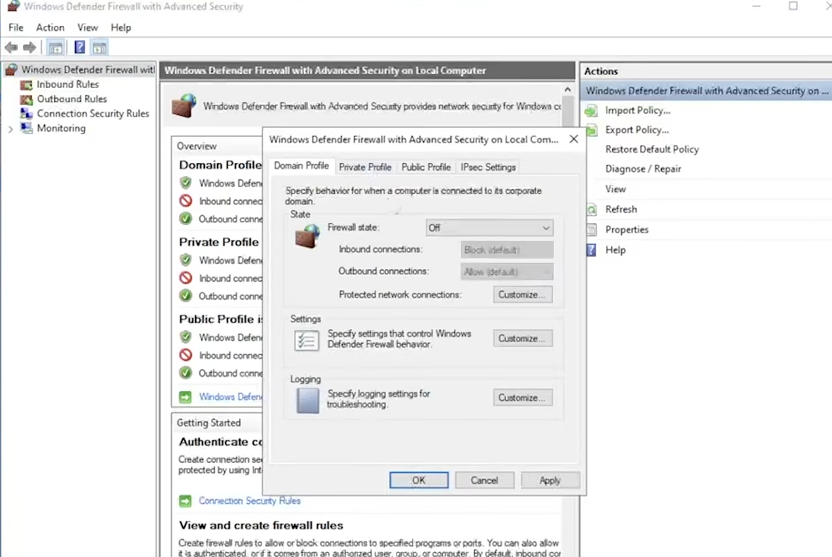Toggle the Action pane toolbar icon

point(99,48)
